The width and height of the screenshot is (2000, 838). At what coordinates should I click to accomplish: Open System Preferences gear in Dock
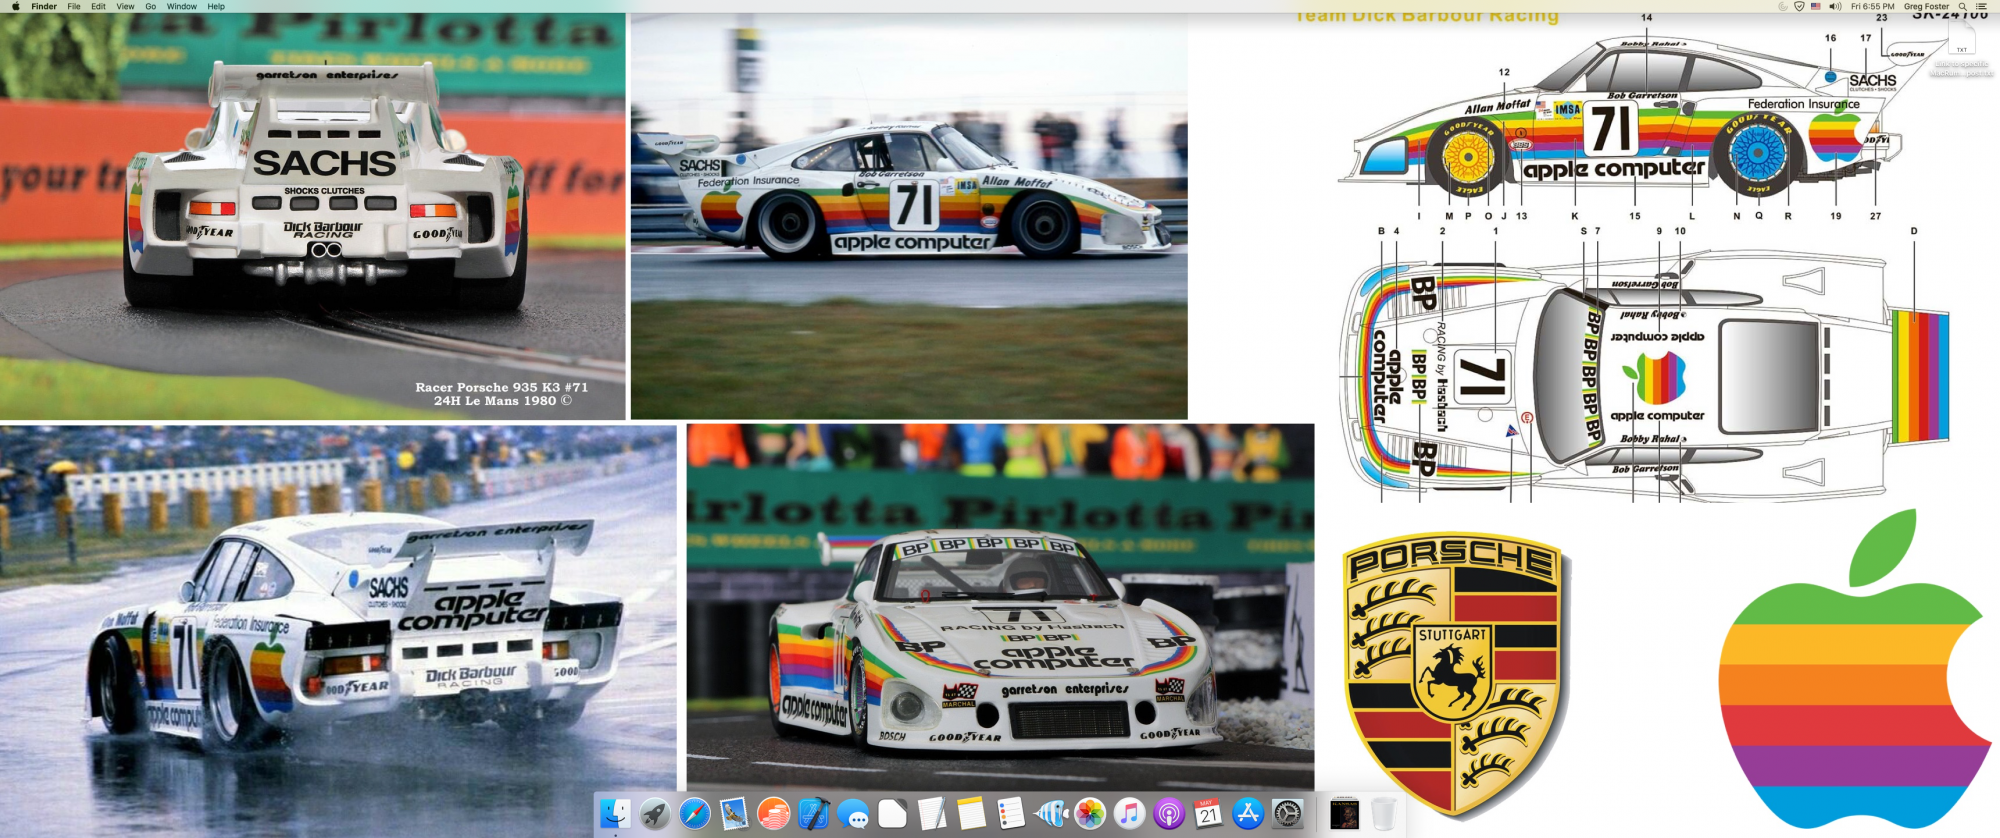click(1288, 813)
